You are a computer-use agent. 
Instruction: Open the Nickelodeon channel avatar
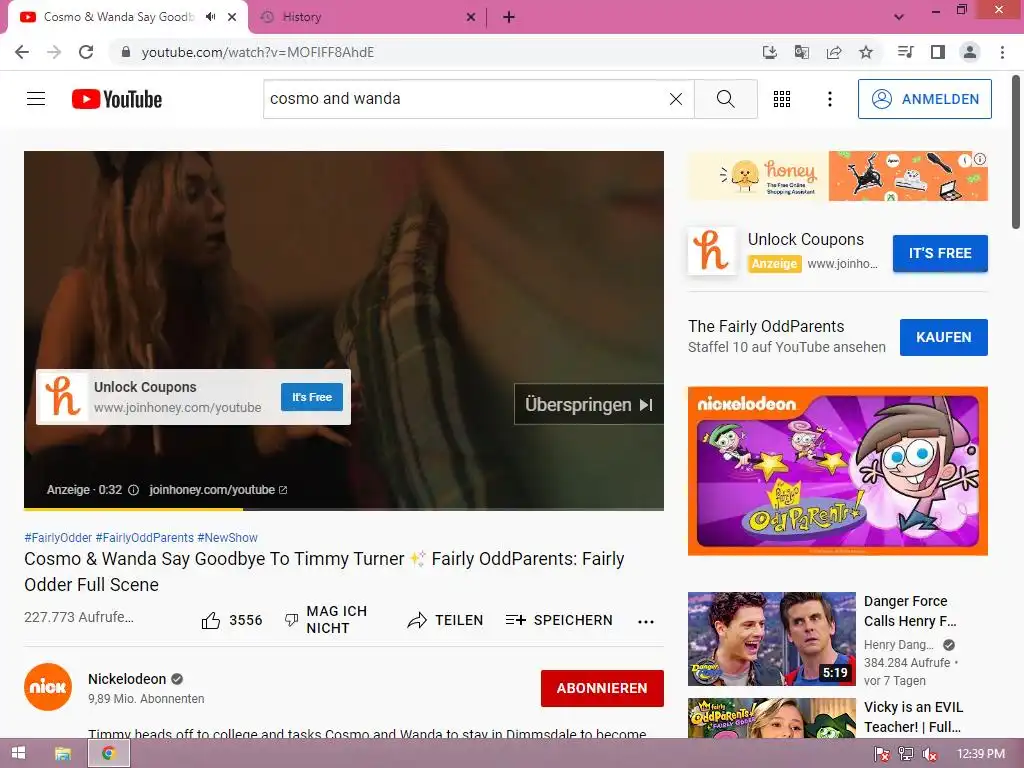[48, 687]
